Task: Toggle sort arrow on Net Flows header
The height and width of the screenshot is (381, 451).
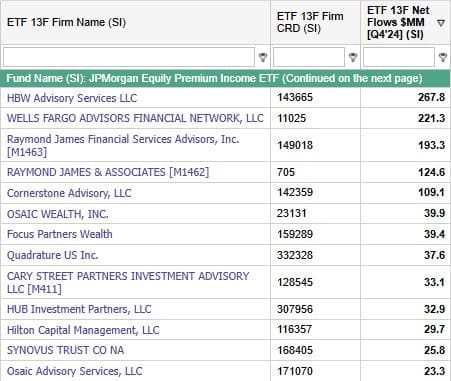Action: click(441, 23)
